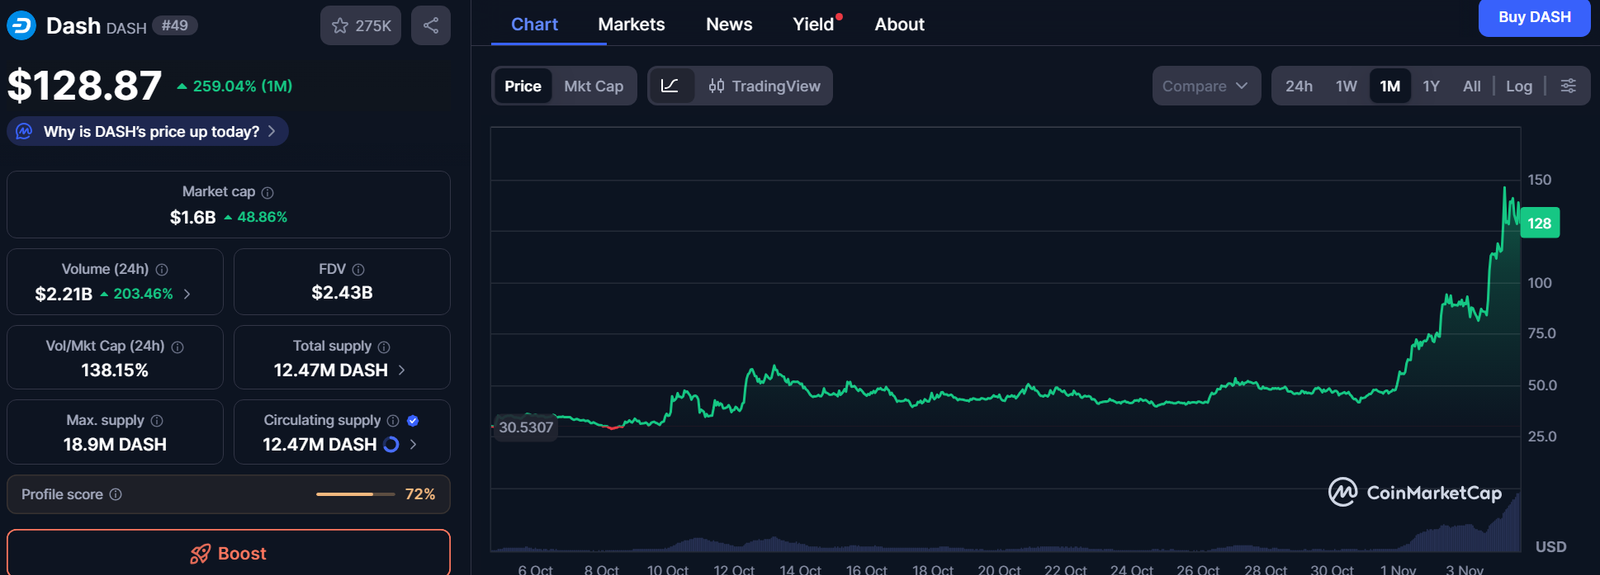Viewport: 1600px width, 575px height.
Task: Switch chart to Mkt Cap view
Action: pos(593,86)
